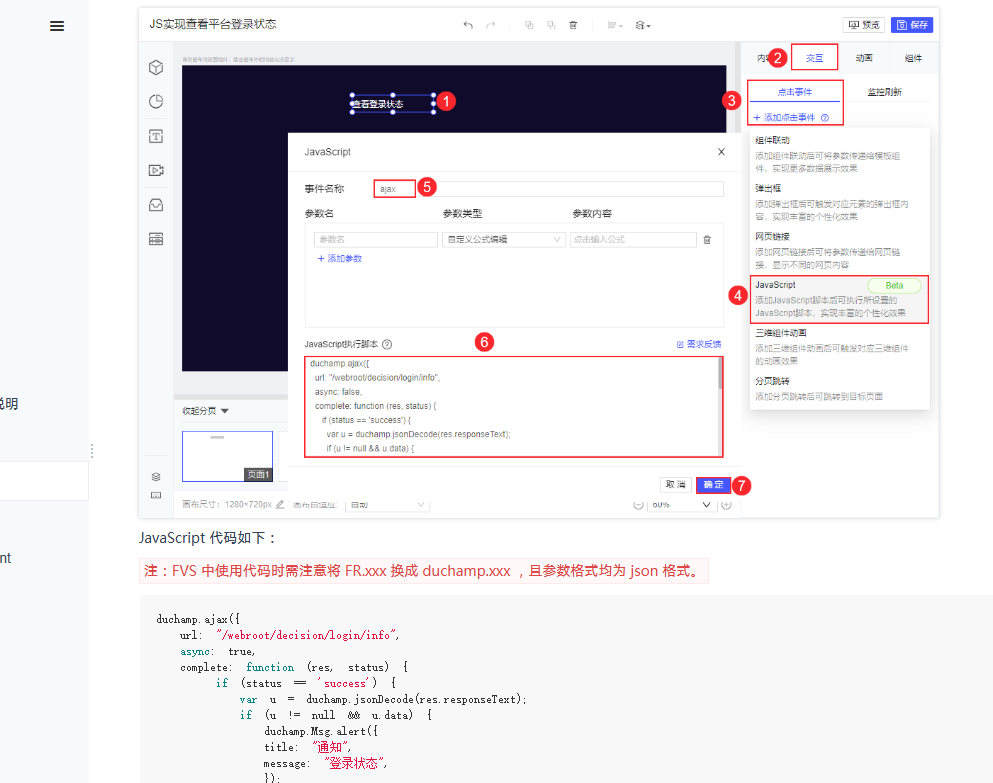Choose 三维组件动画 from event menu
993x783 pixels.
(x=840, y=347)
